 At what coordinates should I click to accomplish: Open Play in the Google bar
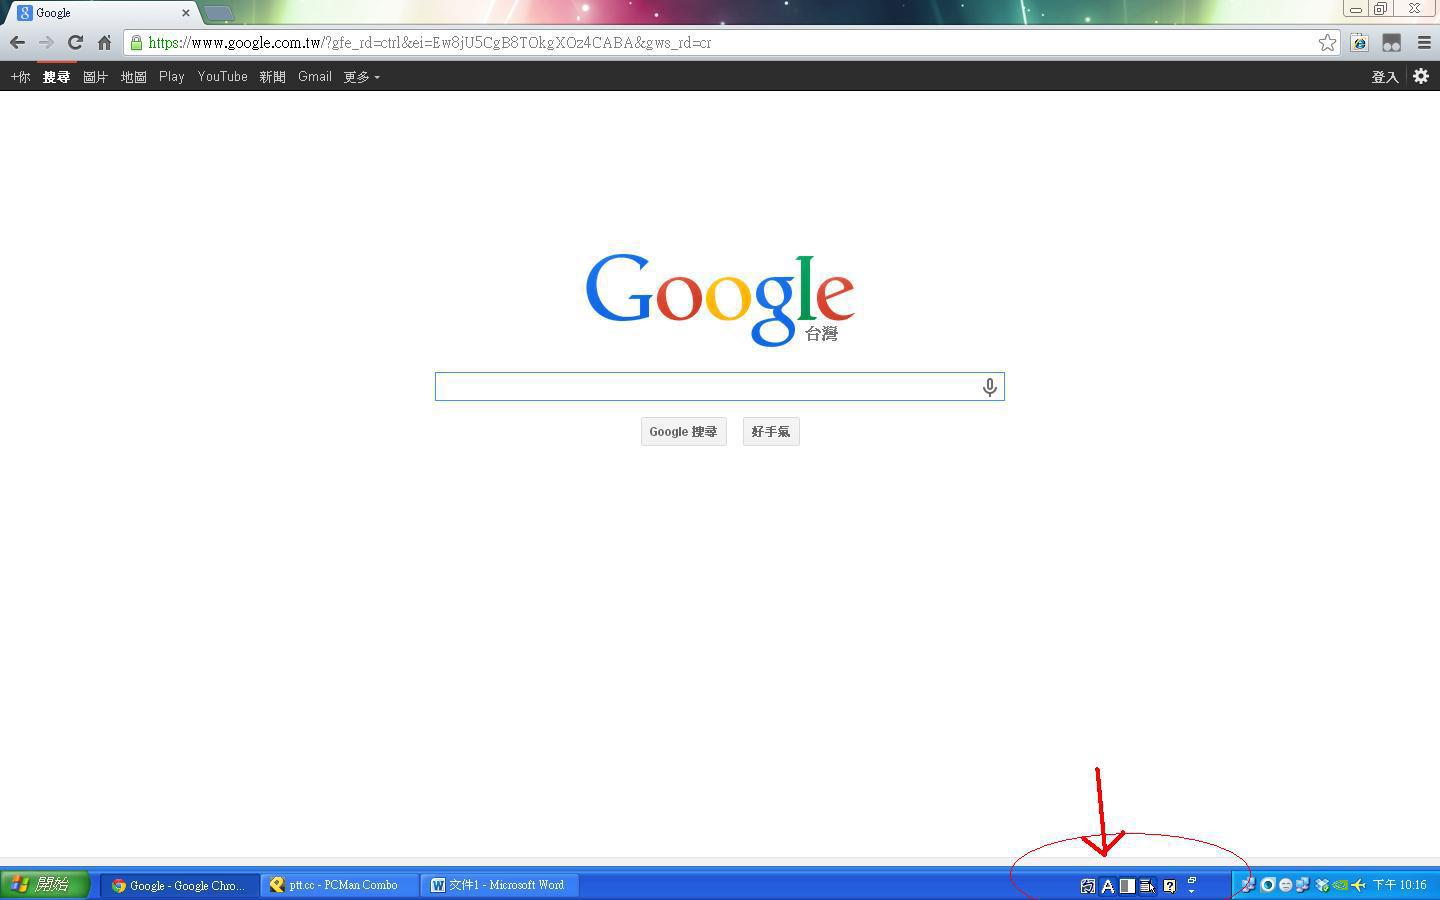pyautogui.click(x=171, y=77)
